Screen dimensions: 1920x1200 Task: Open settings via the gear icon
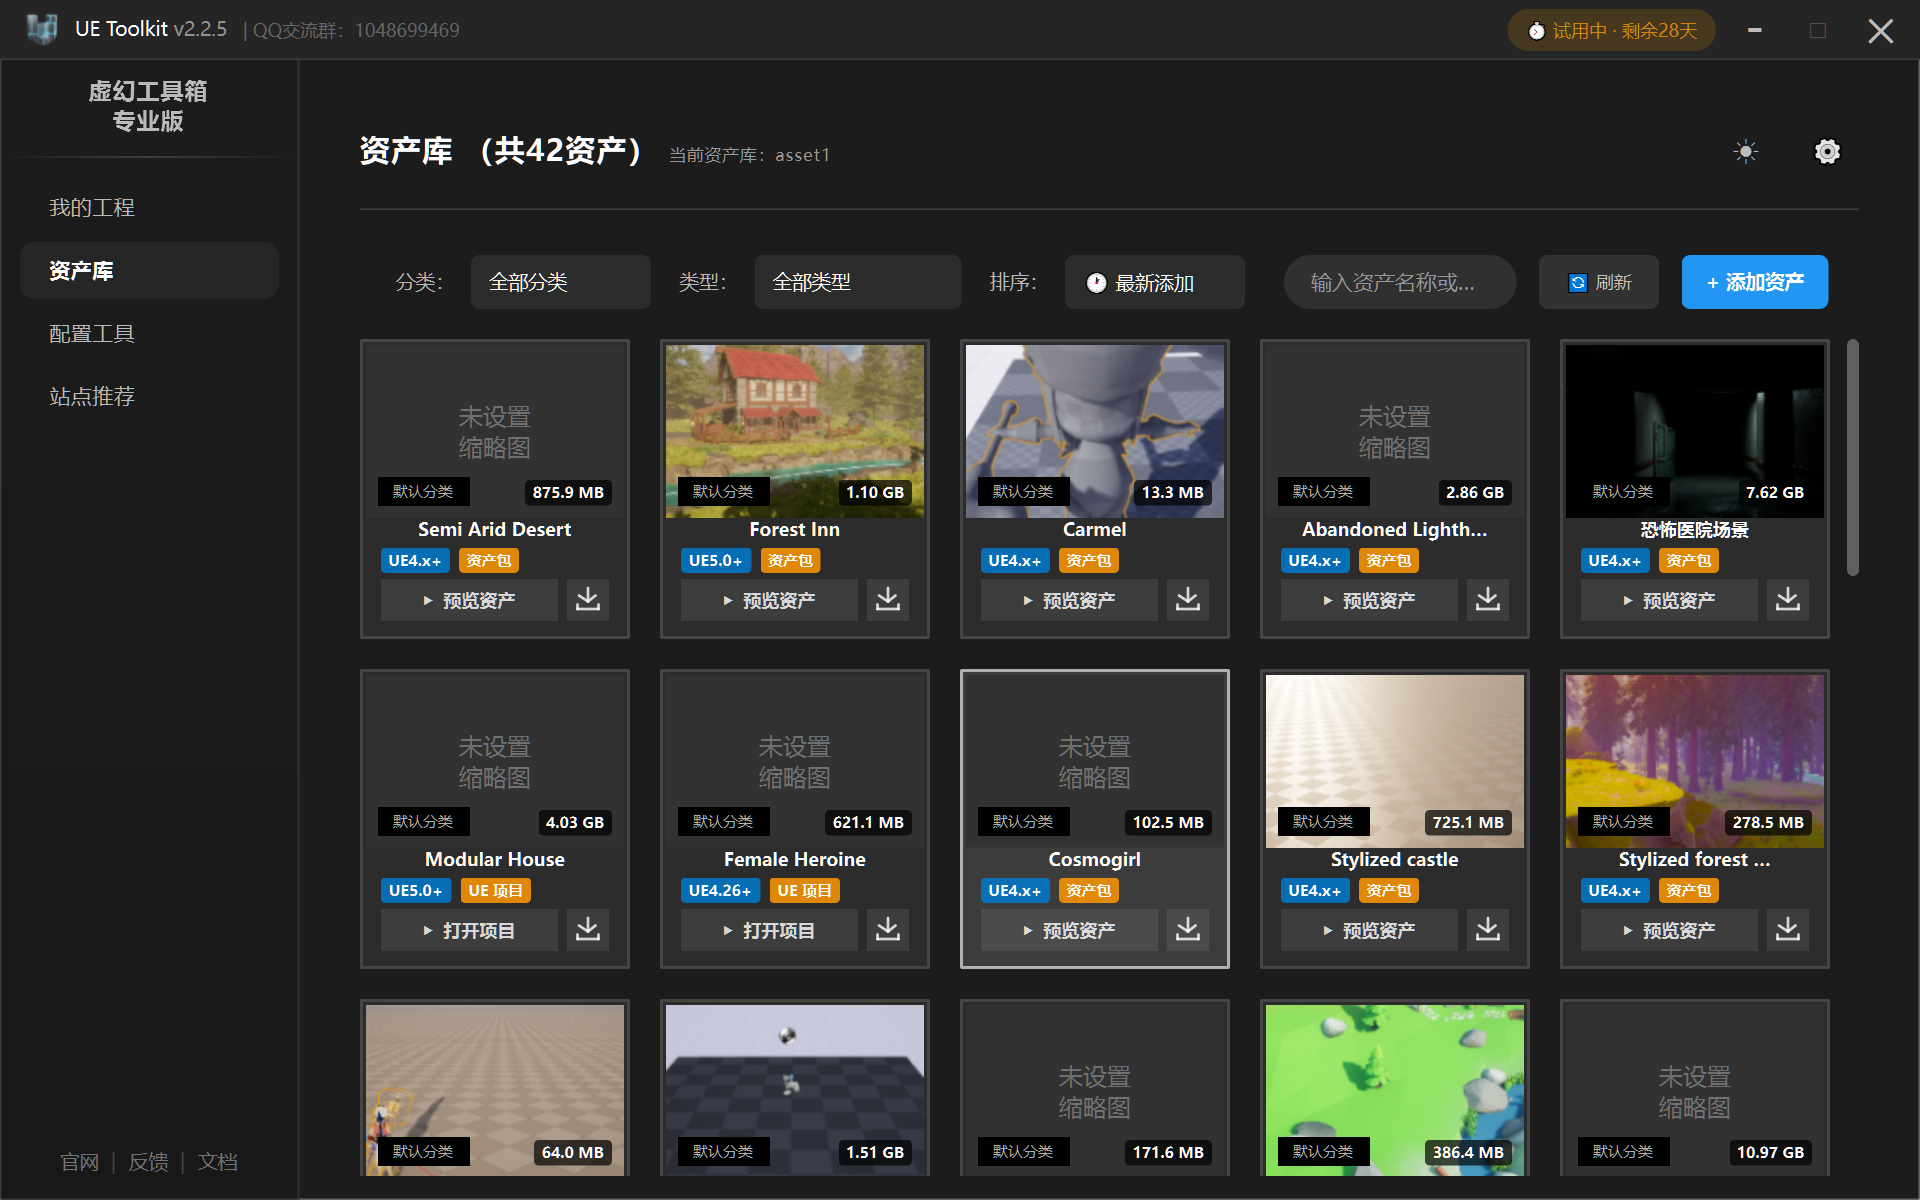1827,152
